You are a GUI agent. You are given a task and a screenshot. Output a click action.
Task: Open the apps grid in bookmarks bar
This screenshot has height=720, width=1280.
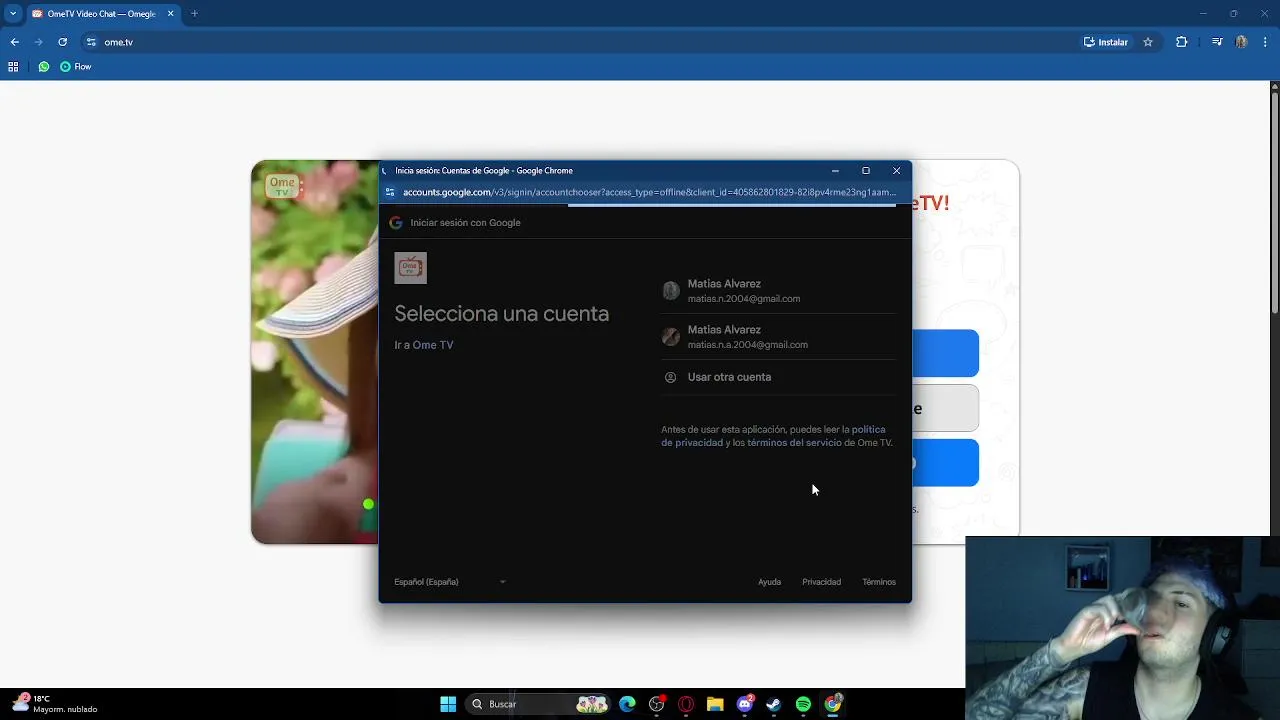coord(13,67)
